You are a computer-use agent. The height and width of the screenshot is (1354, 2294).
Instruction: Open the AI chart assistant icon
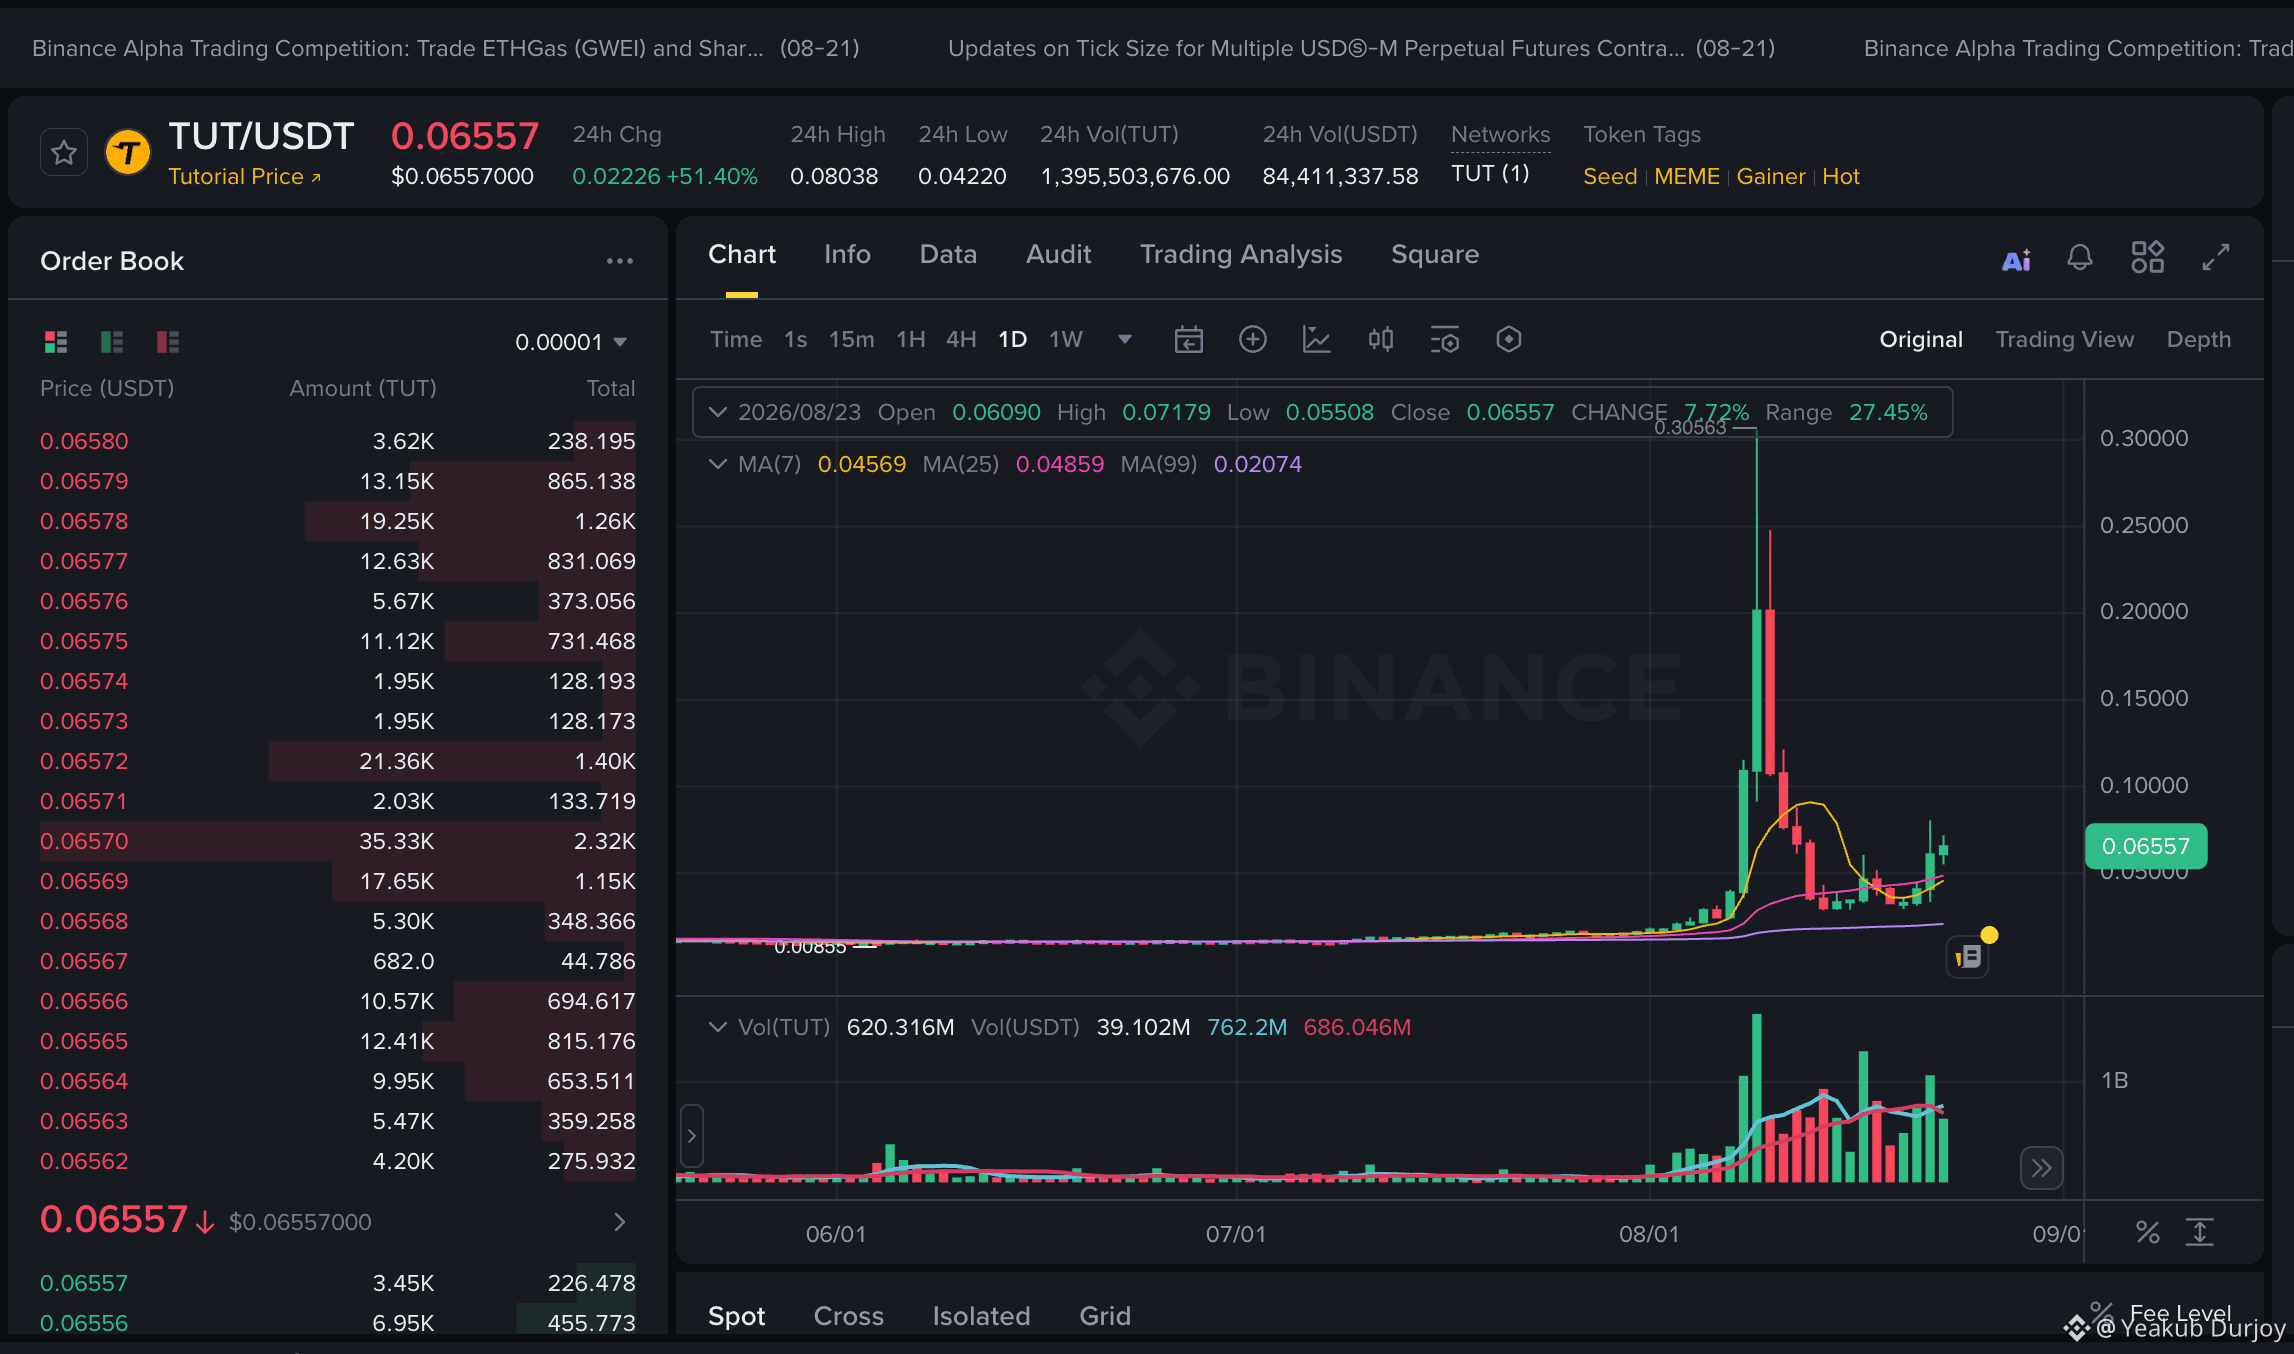point(2016,259)
